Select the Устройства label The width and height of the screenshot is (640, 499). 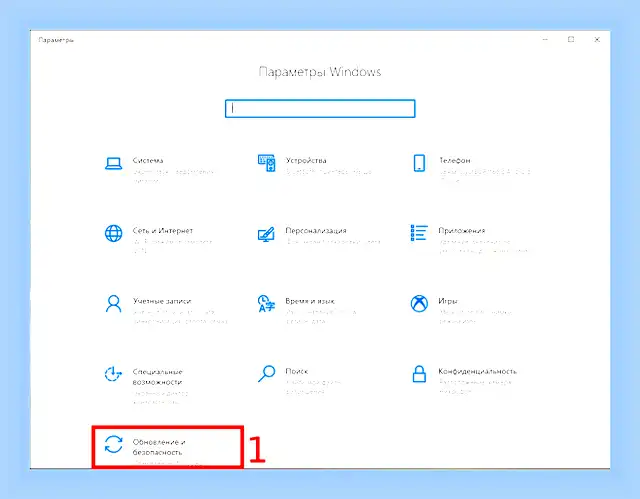306,160
